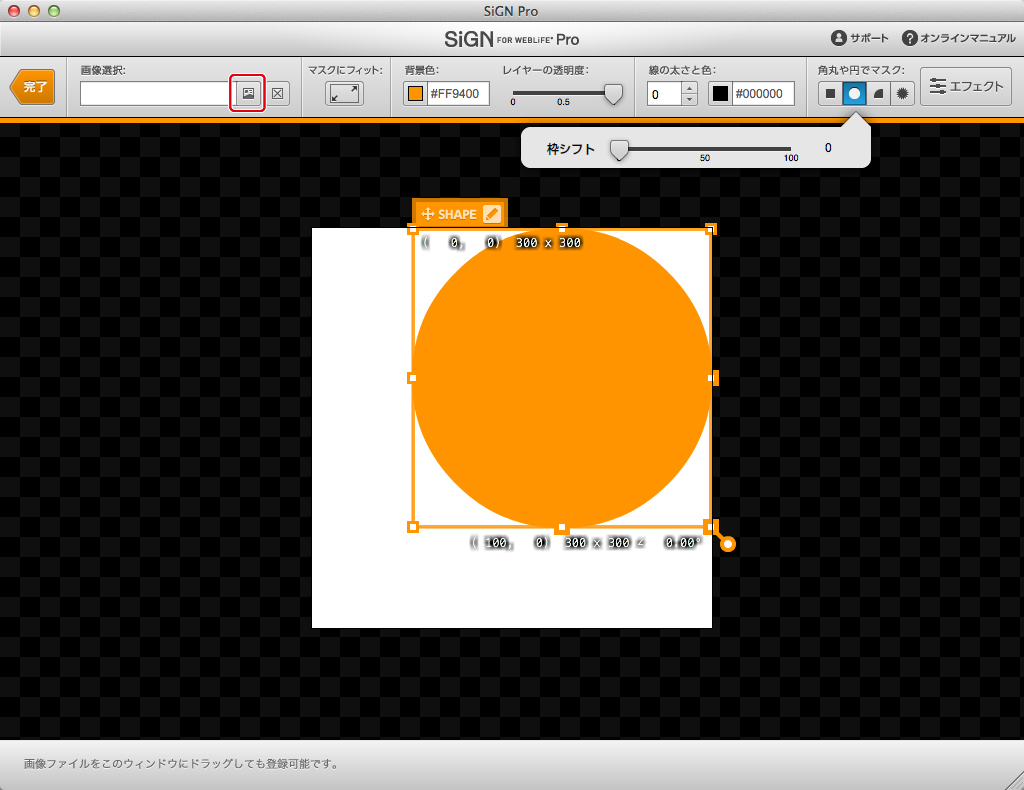Select the rounded corner mask shape
The height and width of the screenshot is (790, 1024).
(x=878, y=93)
